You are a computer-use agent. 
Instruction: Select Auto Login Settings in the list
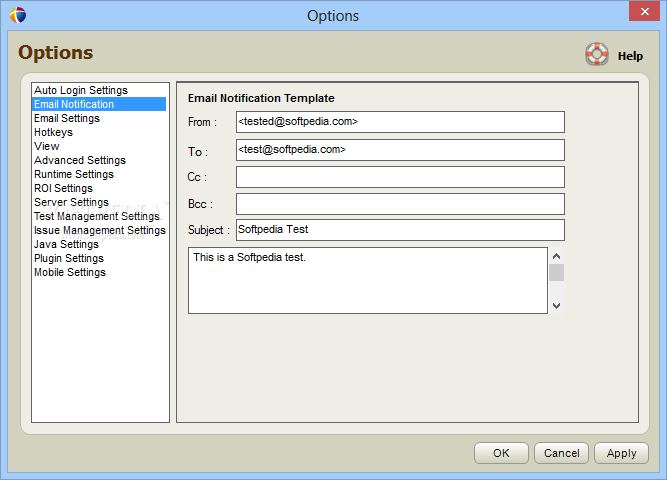[x=99, y=90]
